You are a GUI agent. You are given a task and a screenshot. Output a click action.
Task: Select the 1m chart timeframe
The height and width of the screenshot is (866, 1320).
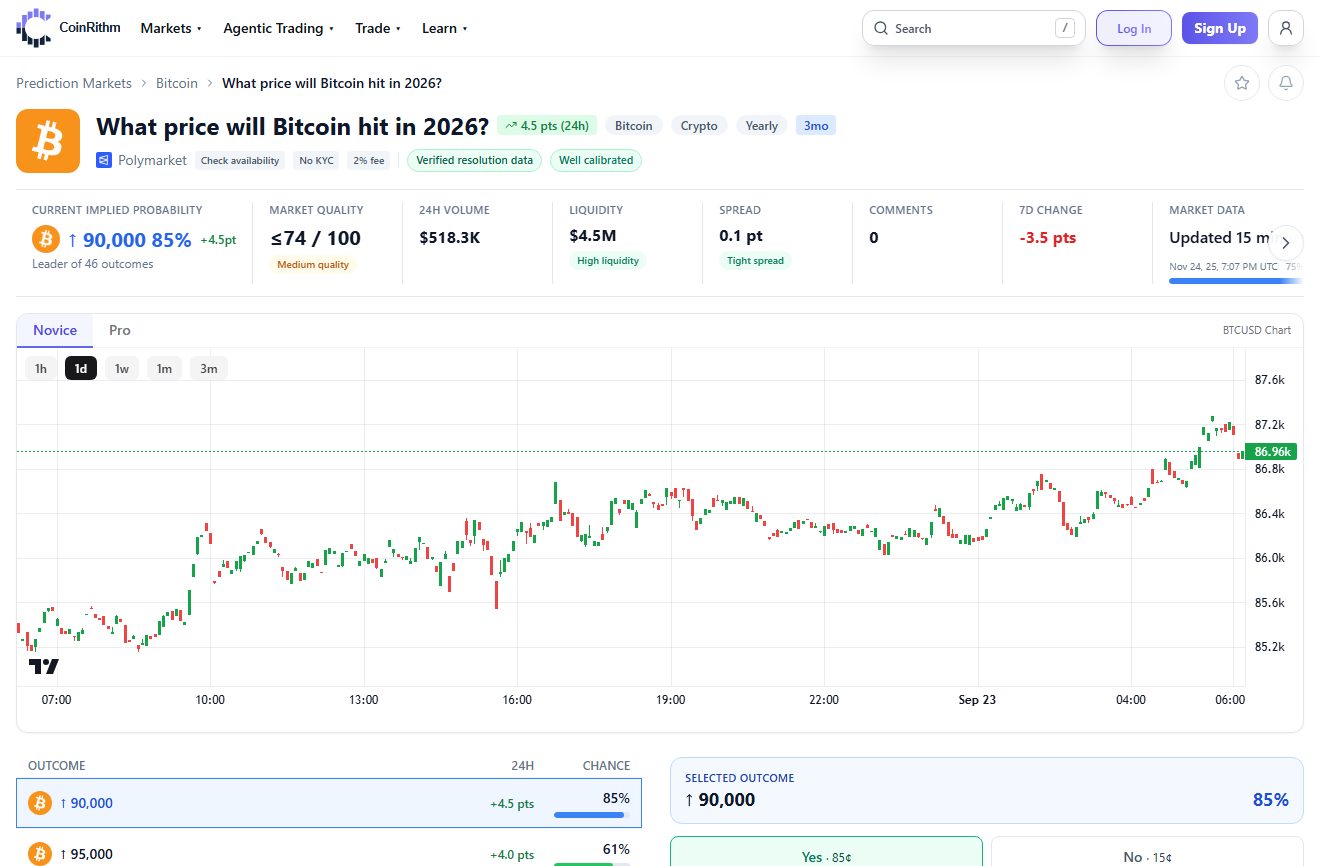[164, 368]
